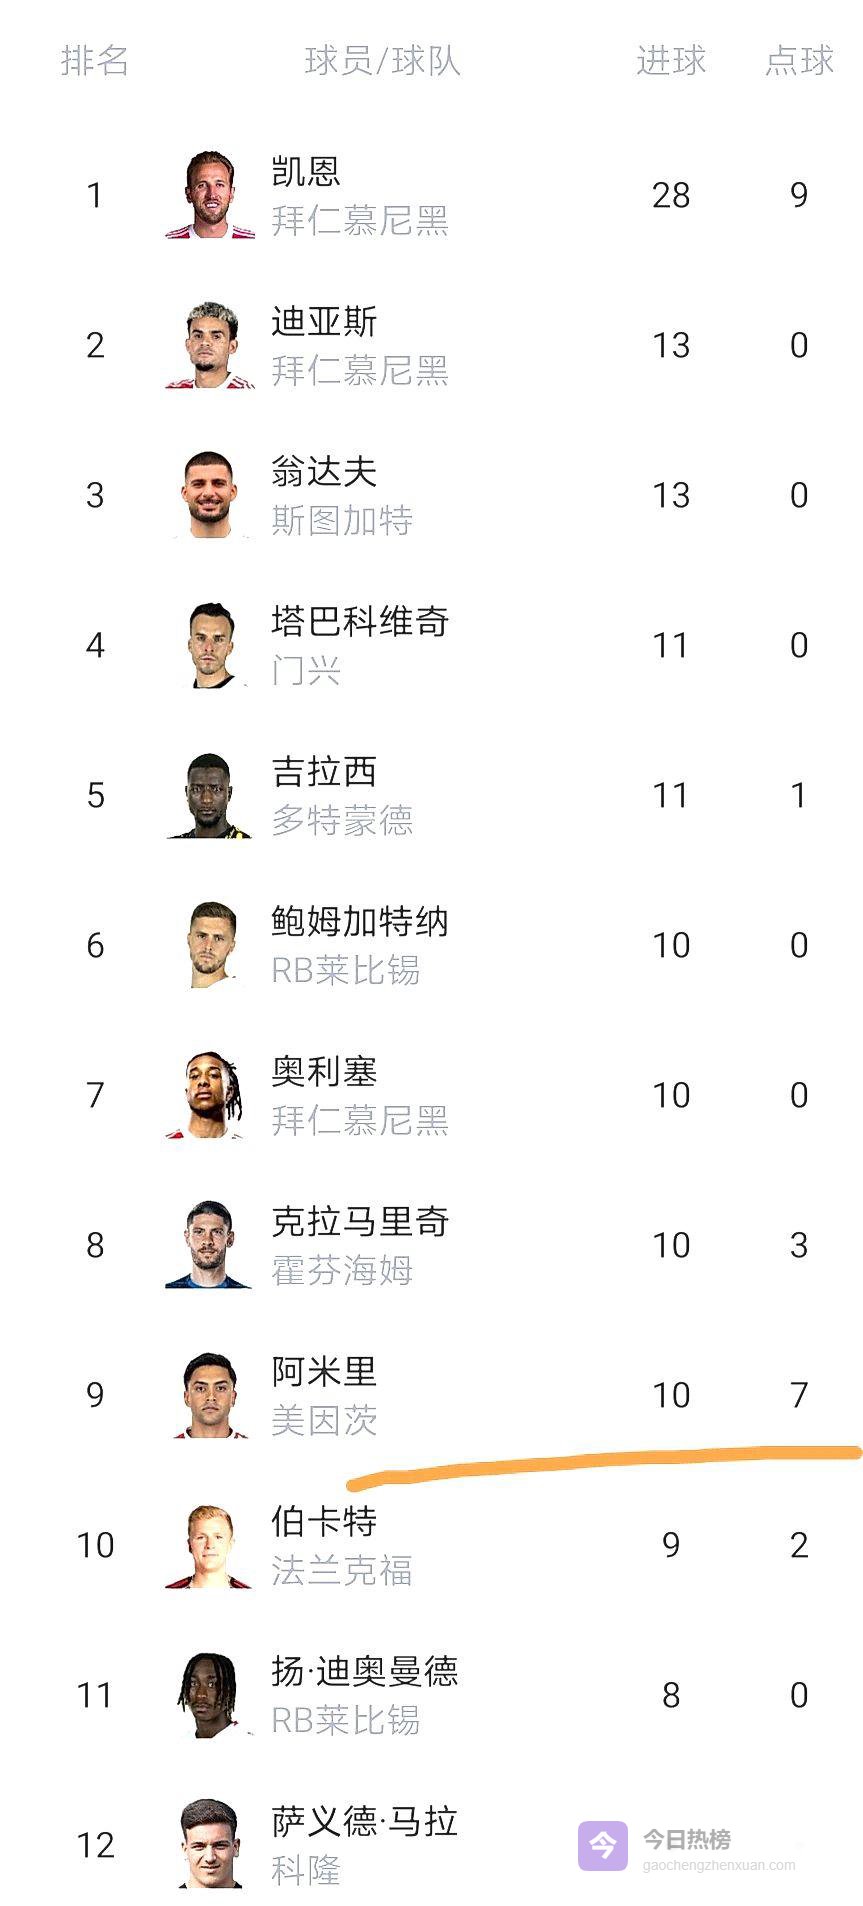Open 萨义德·马拉 player name
Viewport: 863px width, 1906px height.
364,1821
